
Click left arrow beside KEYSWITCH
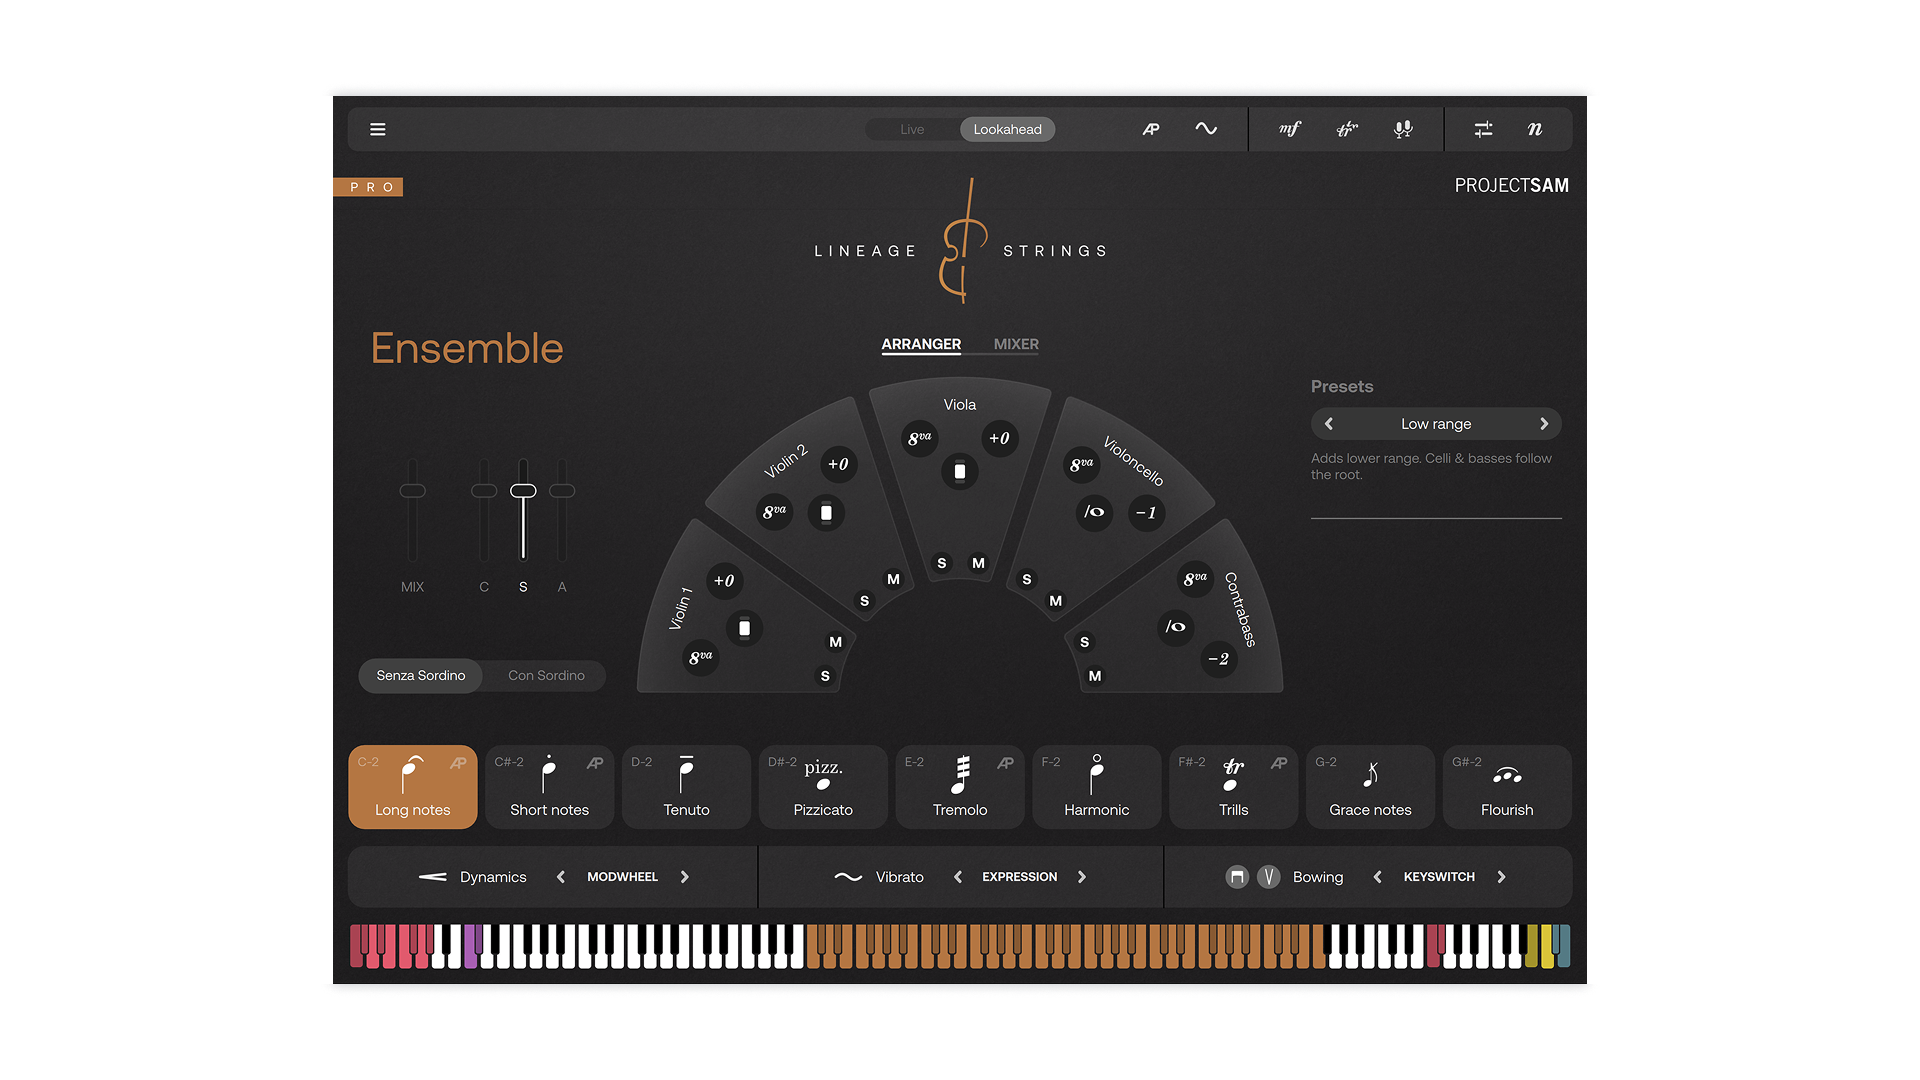click(x=1378, y=877)
